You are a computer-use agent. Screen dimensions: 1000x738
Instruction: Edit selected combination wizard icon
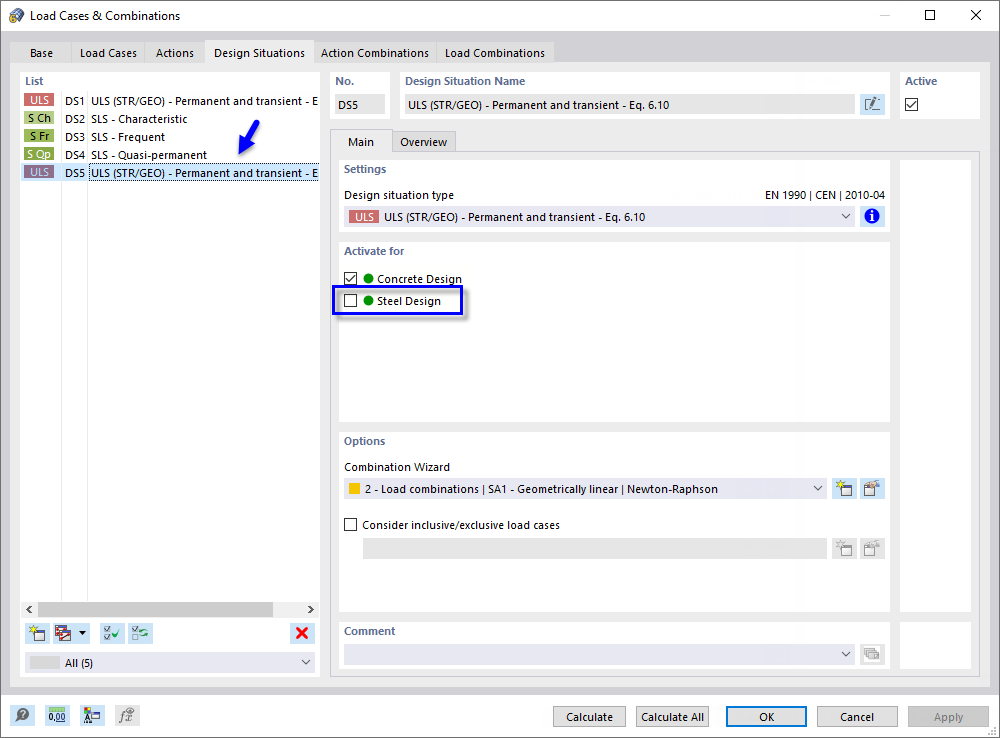point(872,489)
